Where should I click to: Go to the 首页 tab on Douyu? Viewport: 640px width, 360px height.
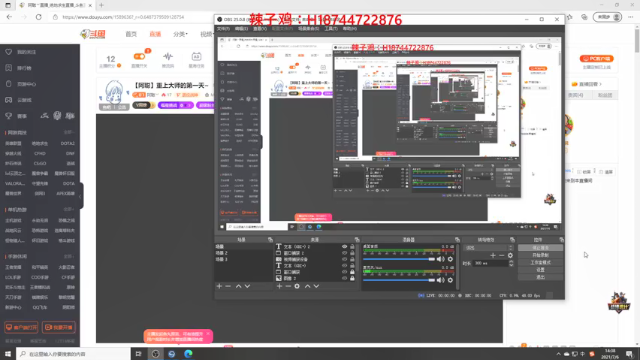[x=131, y=34]
